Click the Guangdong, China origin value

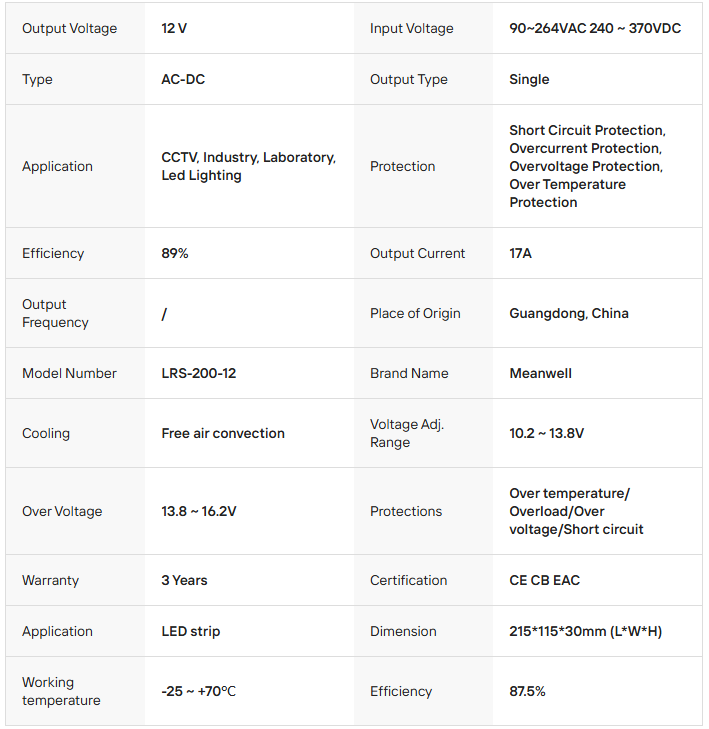(569, 313)
